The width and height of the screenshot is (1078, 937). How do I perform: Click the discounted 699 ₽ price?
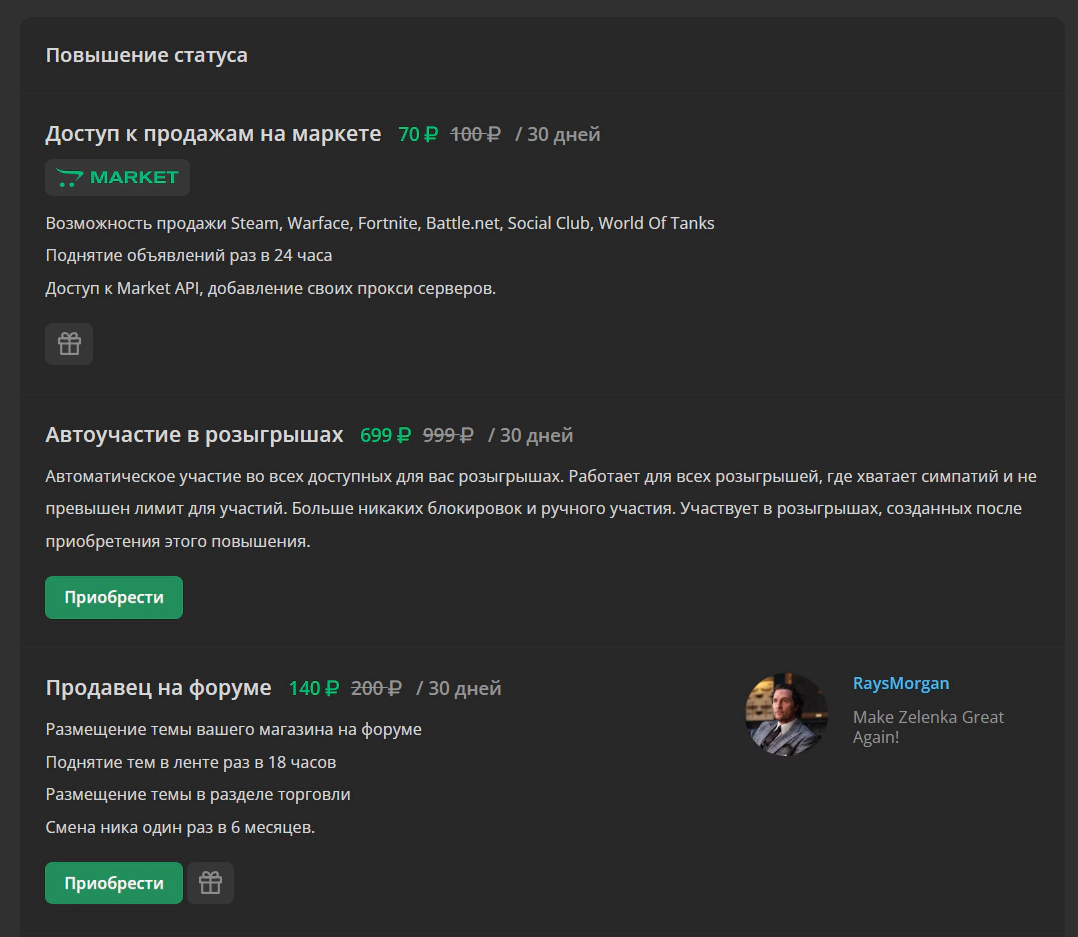(386, 435)
